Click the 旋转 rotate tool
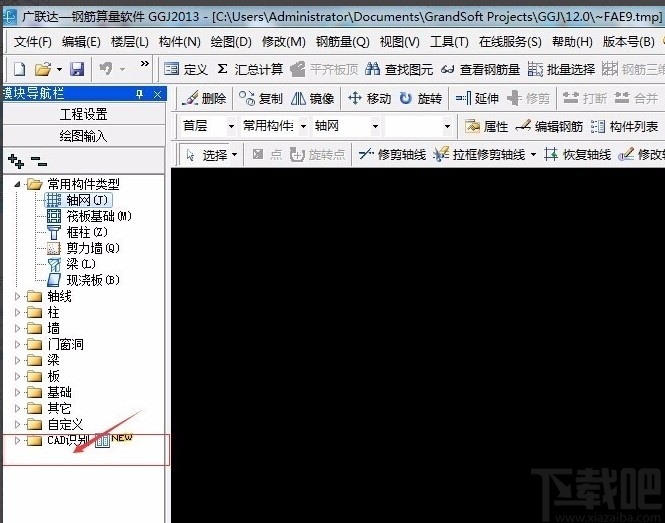Screen dimensions: 665x523 421,98
